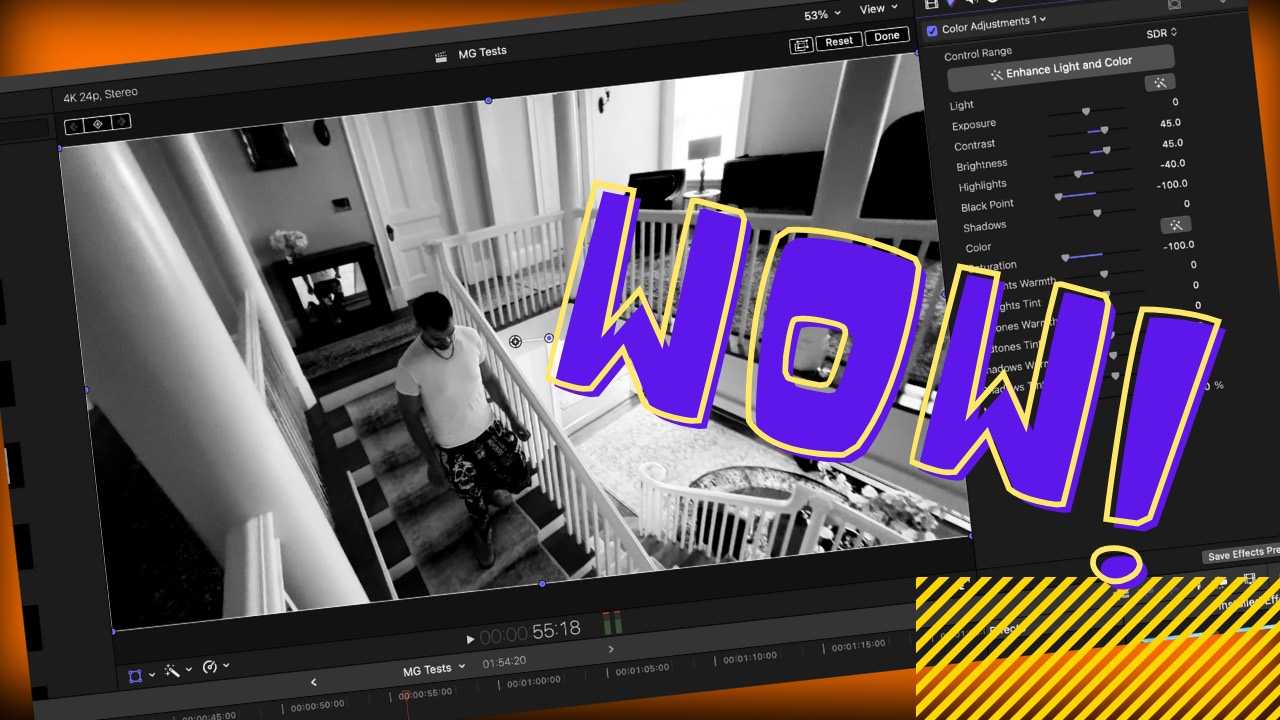
Task: Click the Reset button above the viewer
Action: tap(839, 41)
